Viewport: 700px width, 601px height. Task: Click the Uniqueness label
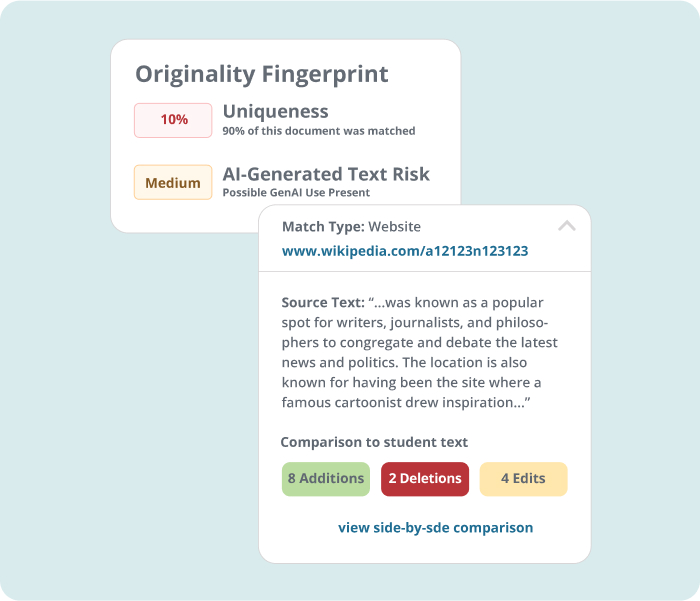pyautogui.click(x=275, y=112)
